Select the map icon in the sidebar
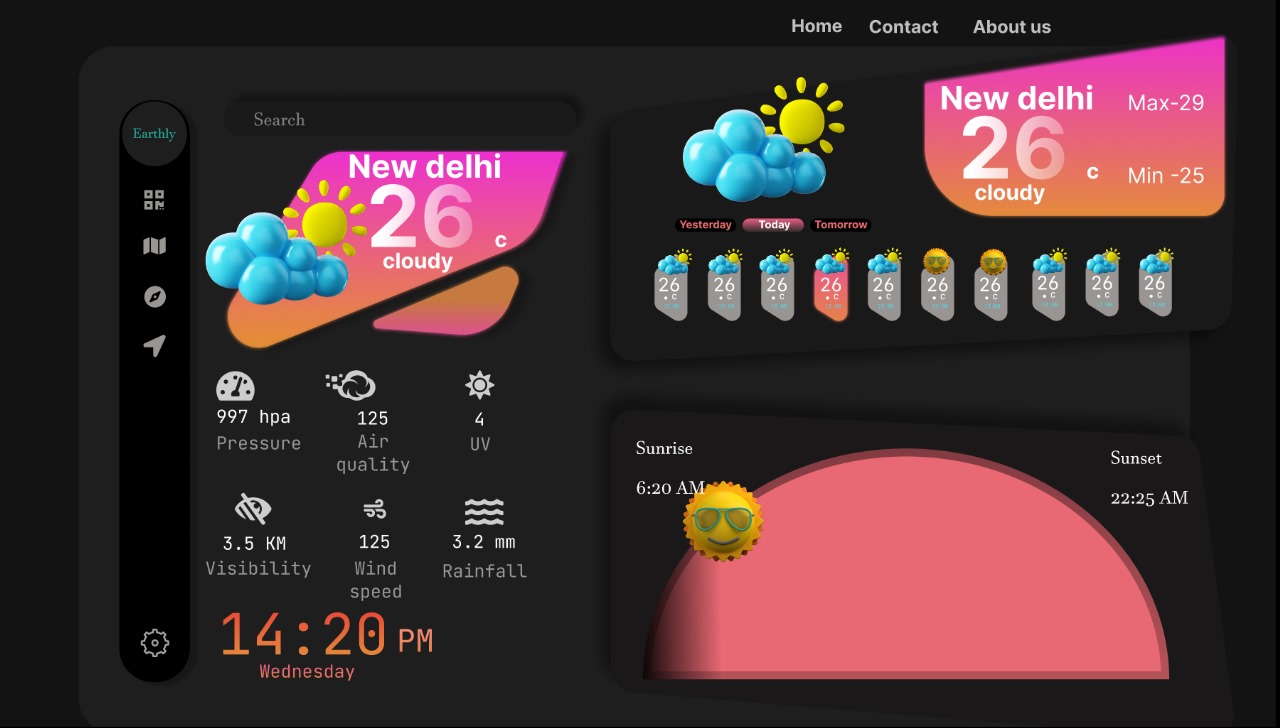1280x728 pixels. [x=154, y=245]
